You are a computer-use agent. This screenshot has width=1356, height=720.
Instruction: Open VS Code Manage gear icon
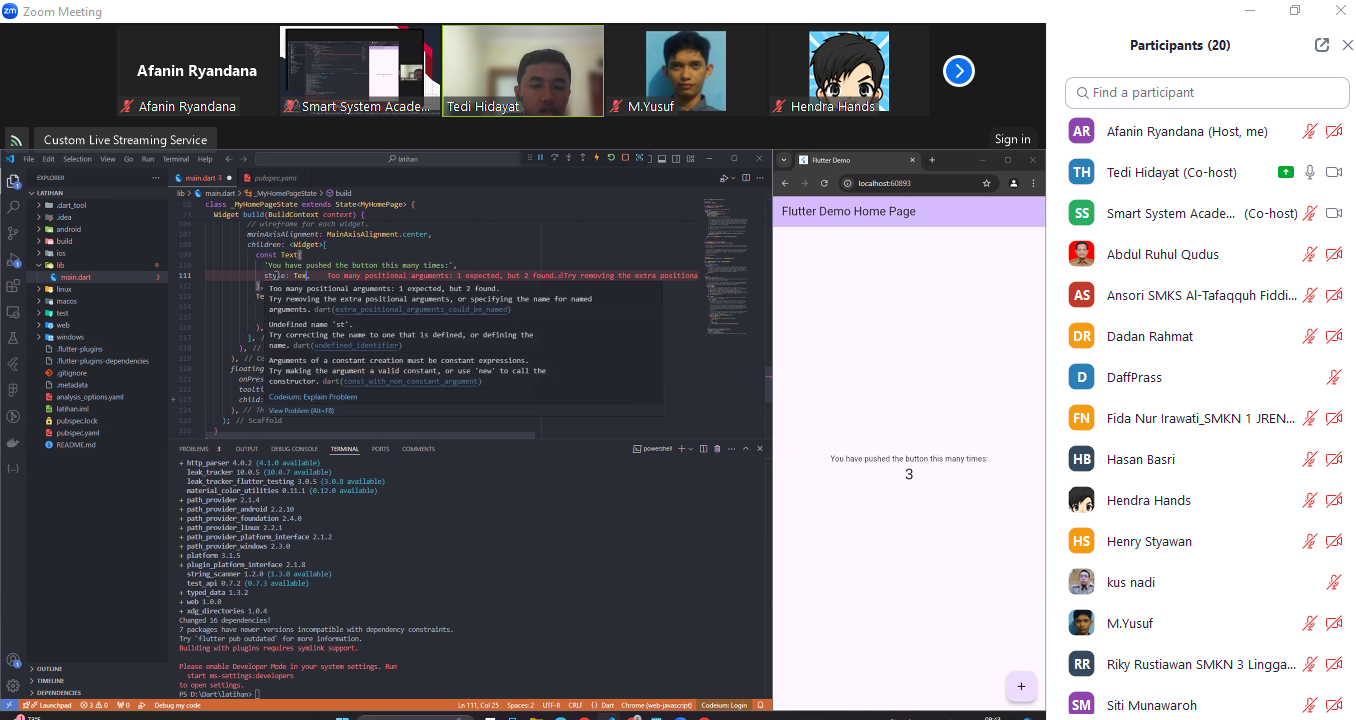pos(13,686)
